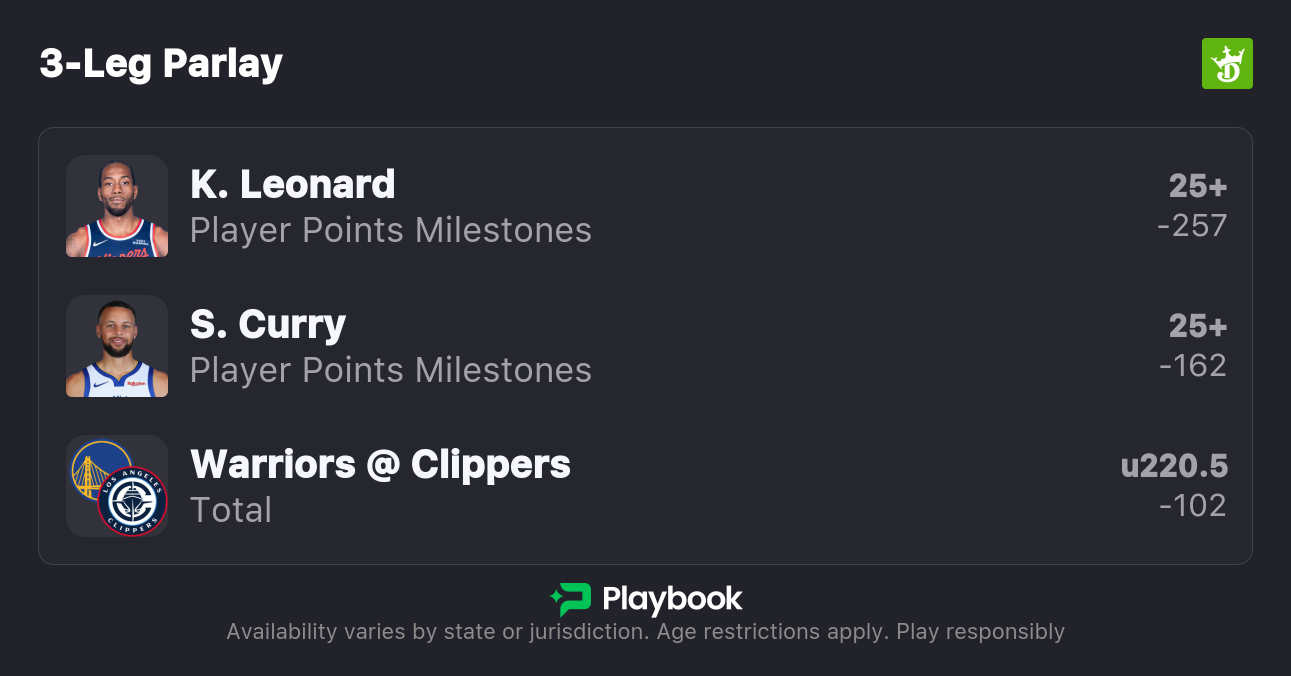Click the -162 odds for Curry
Screen dimensions: 1291x676
[1193, 366]
